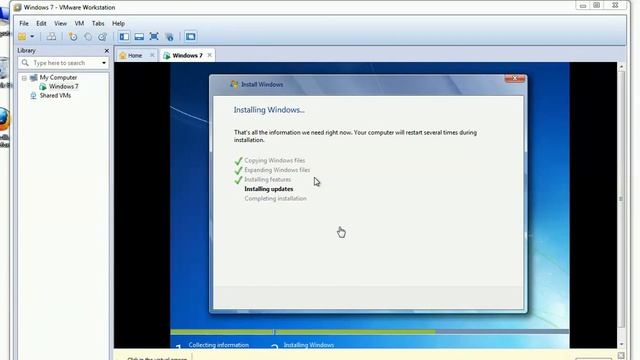This screenshot has width=640, height=360.
Task: Click the checkmark beside Installing features
Action: [238, 180]
